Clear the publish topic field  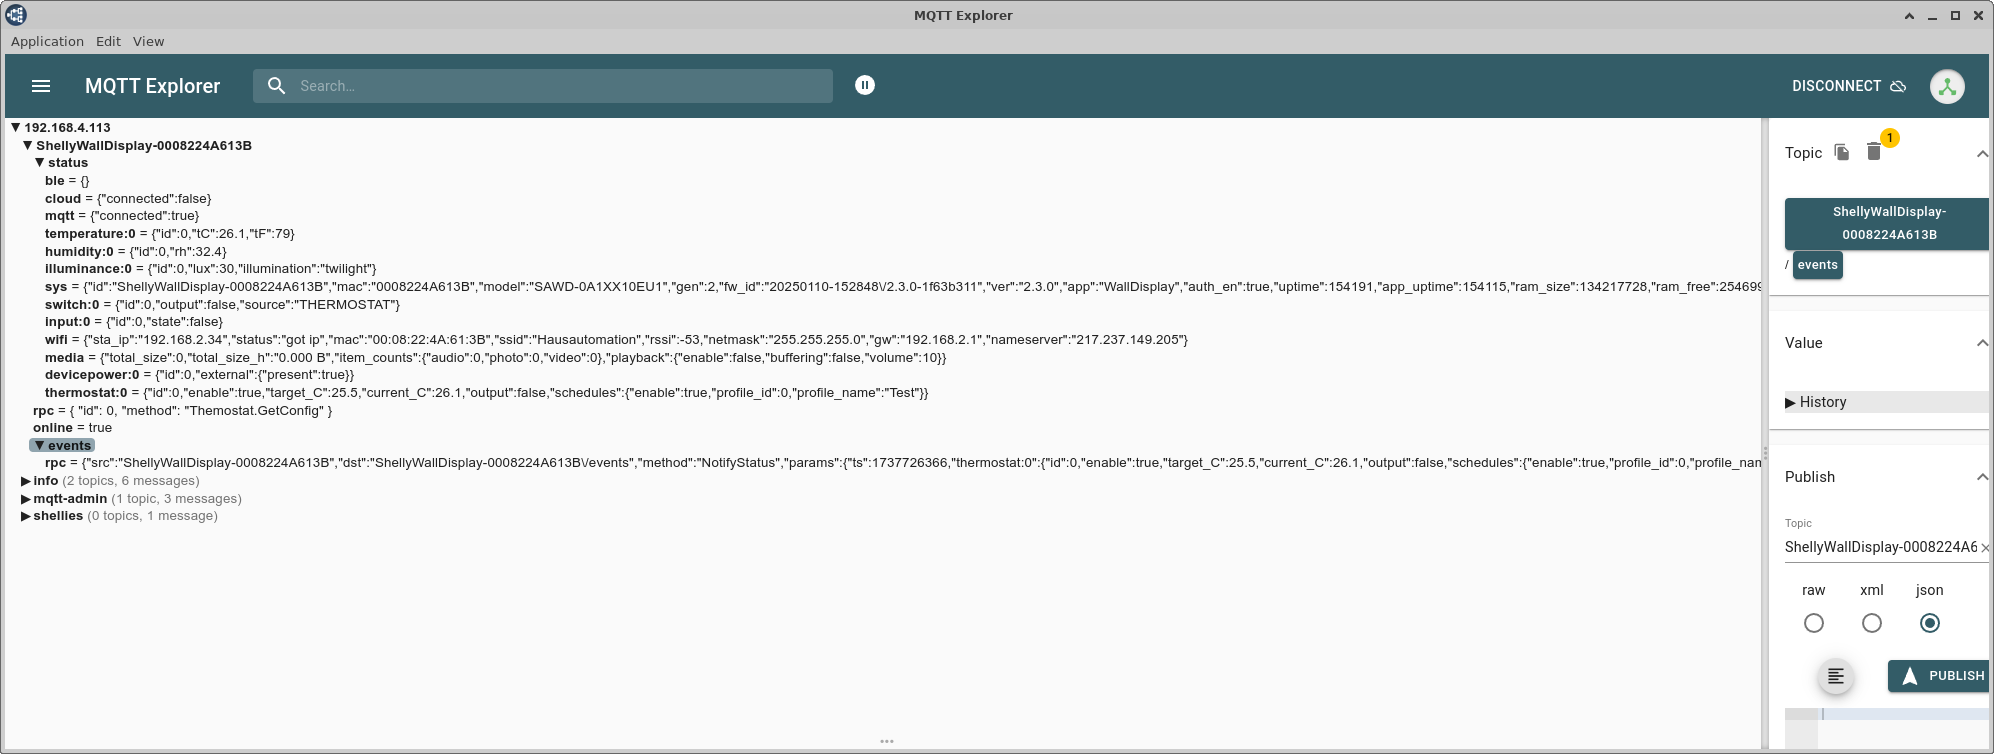coord(1985,548)
